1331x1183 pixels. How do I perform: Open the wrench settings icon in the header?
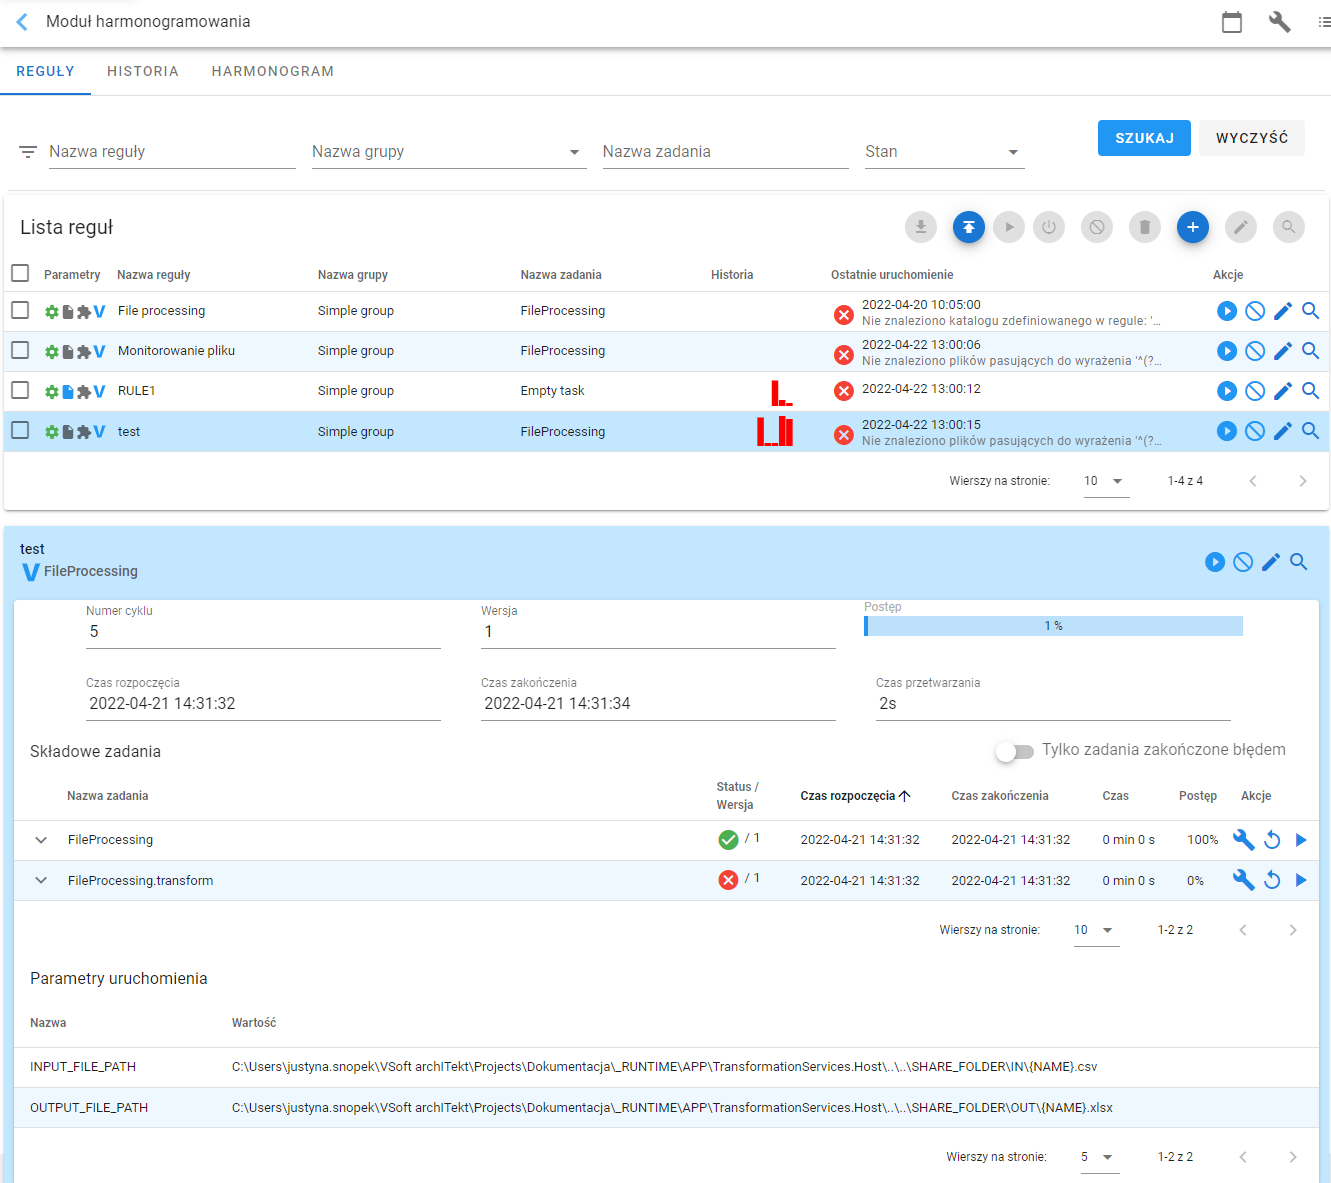(1279, 22)
